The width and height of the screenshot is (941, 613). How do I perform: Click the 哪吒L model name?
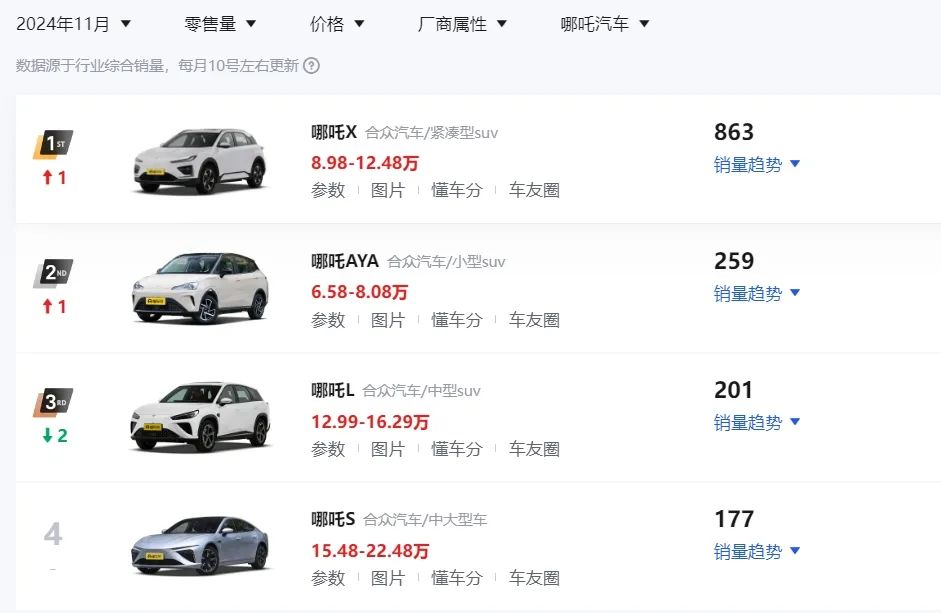[333, 390]
